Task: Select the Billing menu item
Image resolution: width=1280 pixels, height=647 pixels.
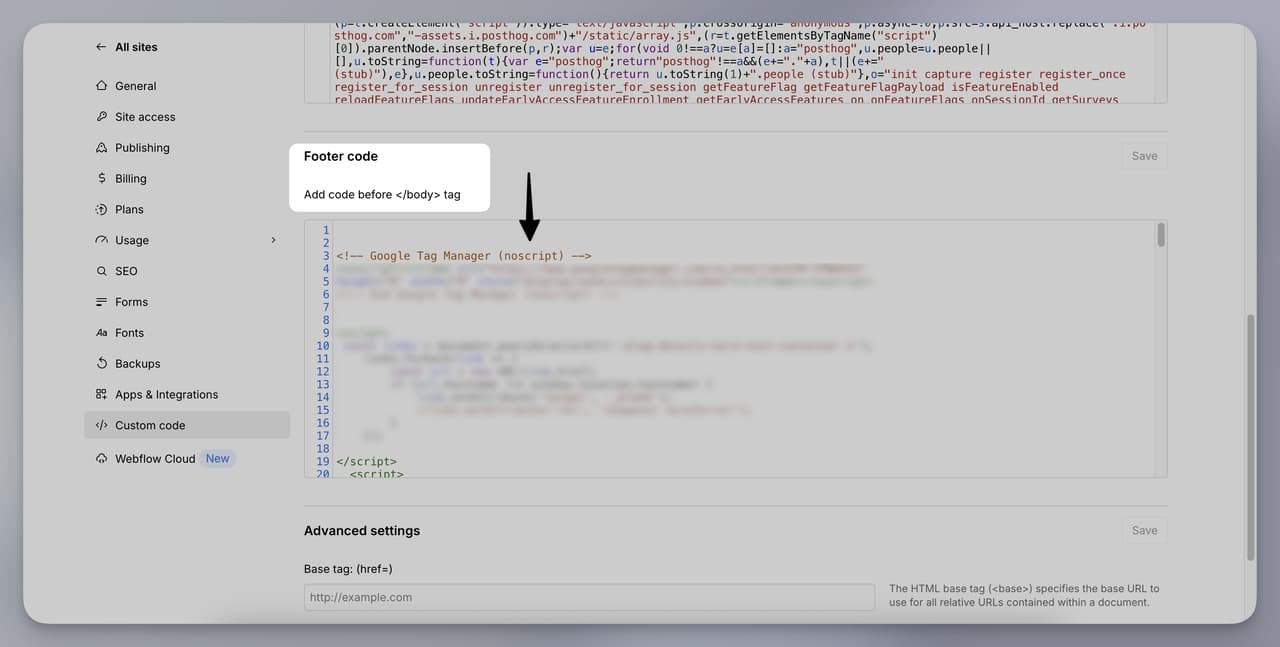Action: (x=187, y=179)
